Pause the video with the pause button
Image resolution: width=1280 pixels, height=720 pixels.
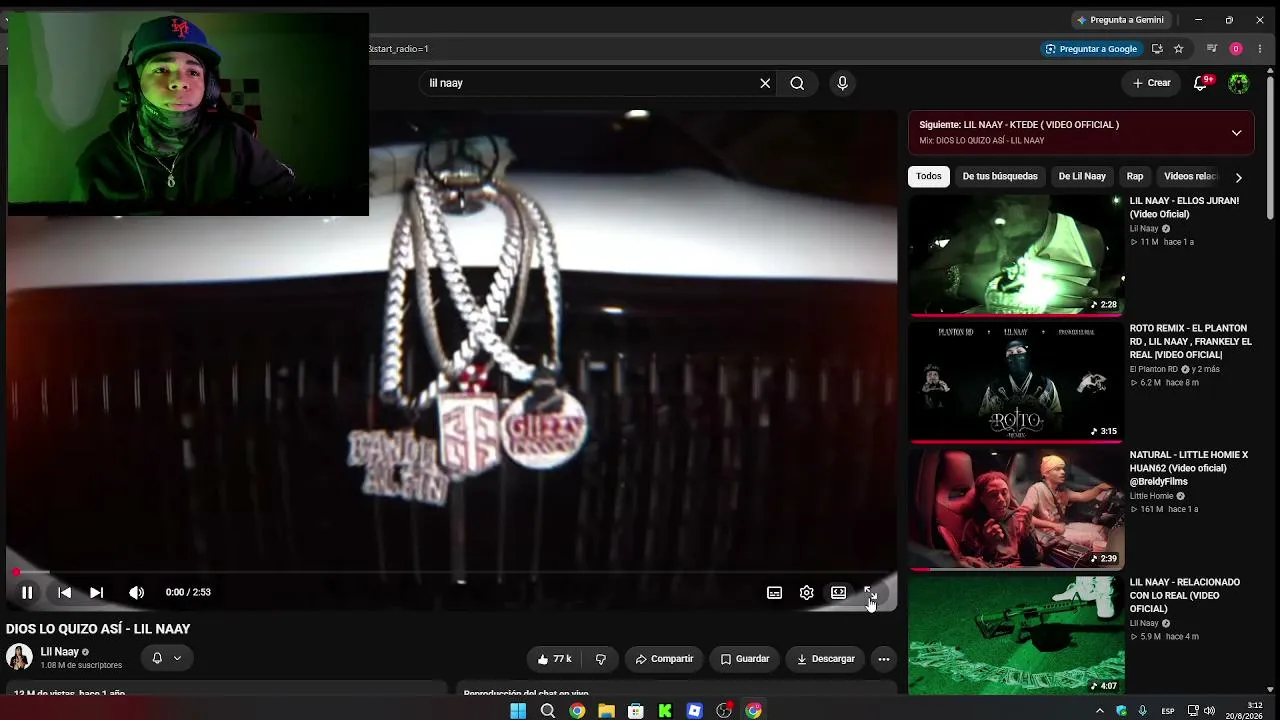[27, 592]
